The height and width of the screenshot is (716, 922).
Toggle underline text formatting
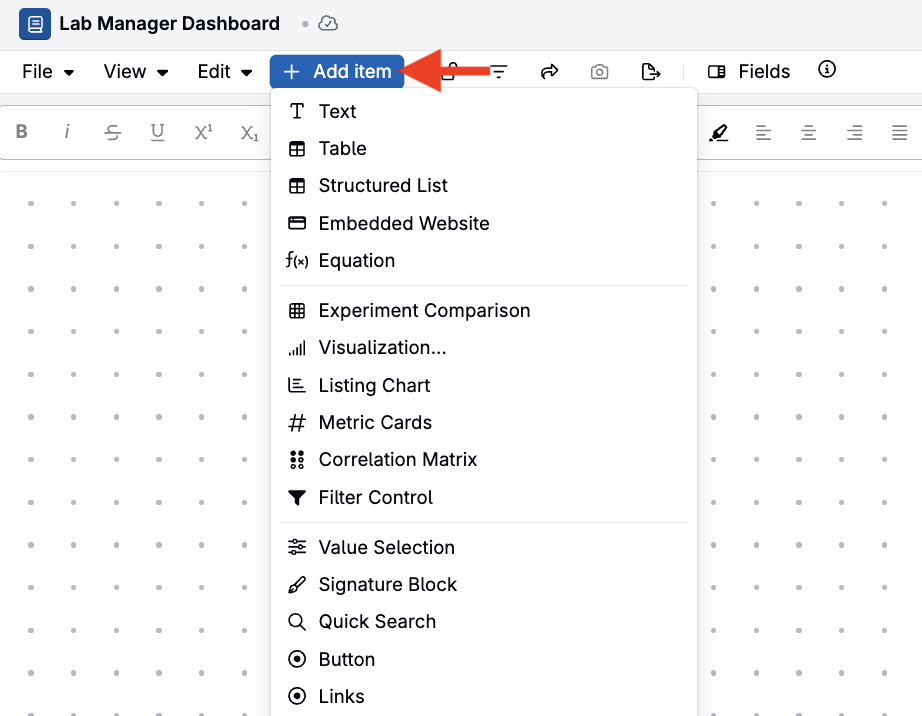pos(157,132)
